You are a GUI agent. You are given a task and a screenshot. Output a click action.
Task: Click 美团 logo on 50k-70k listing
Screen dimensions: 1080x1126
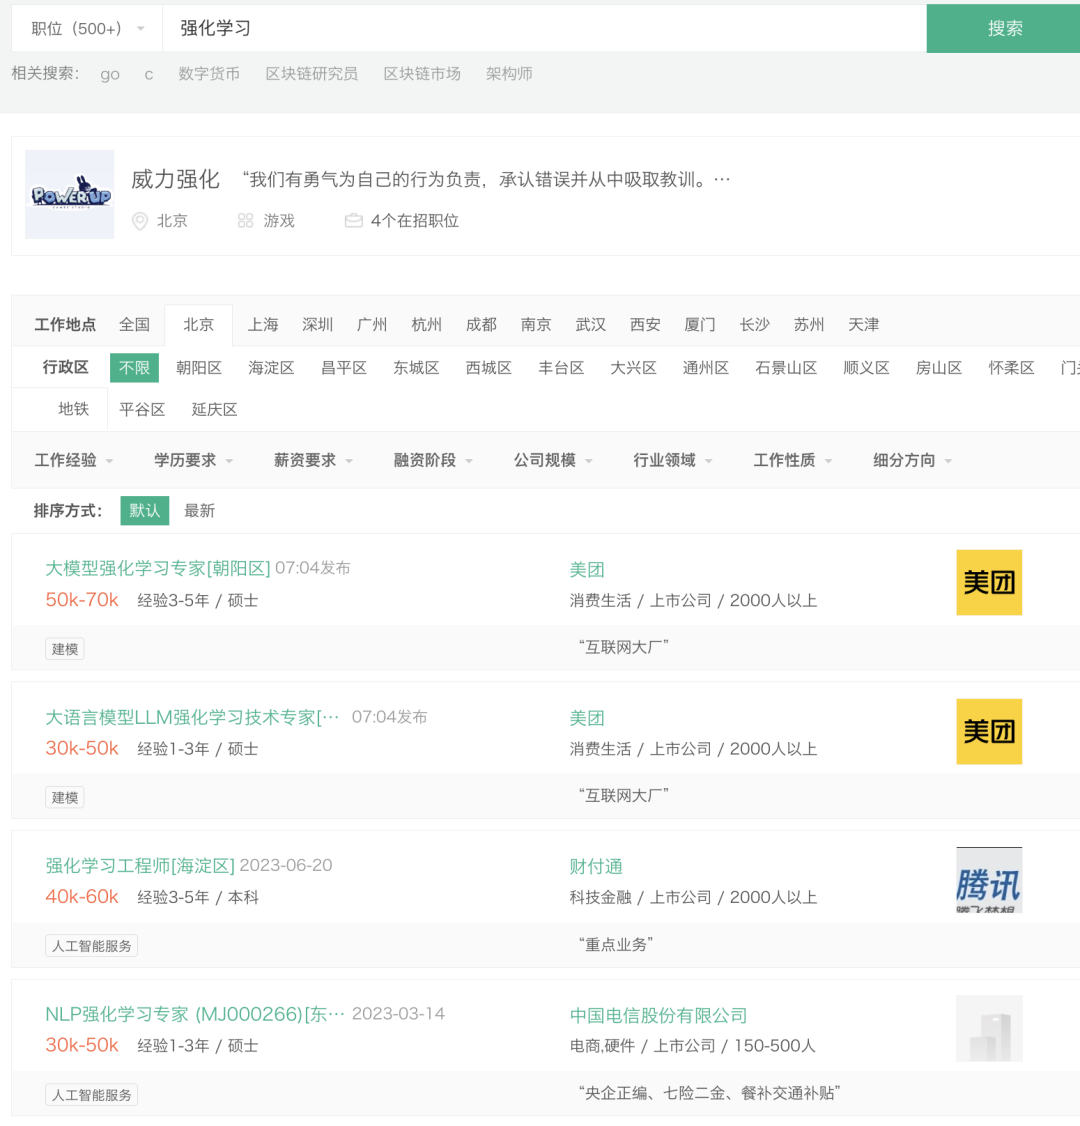click(x=989, y=582)
